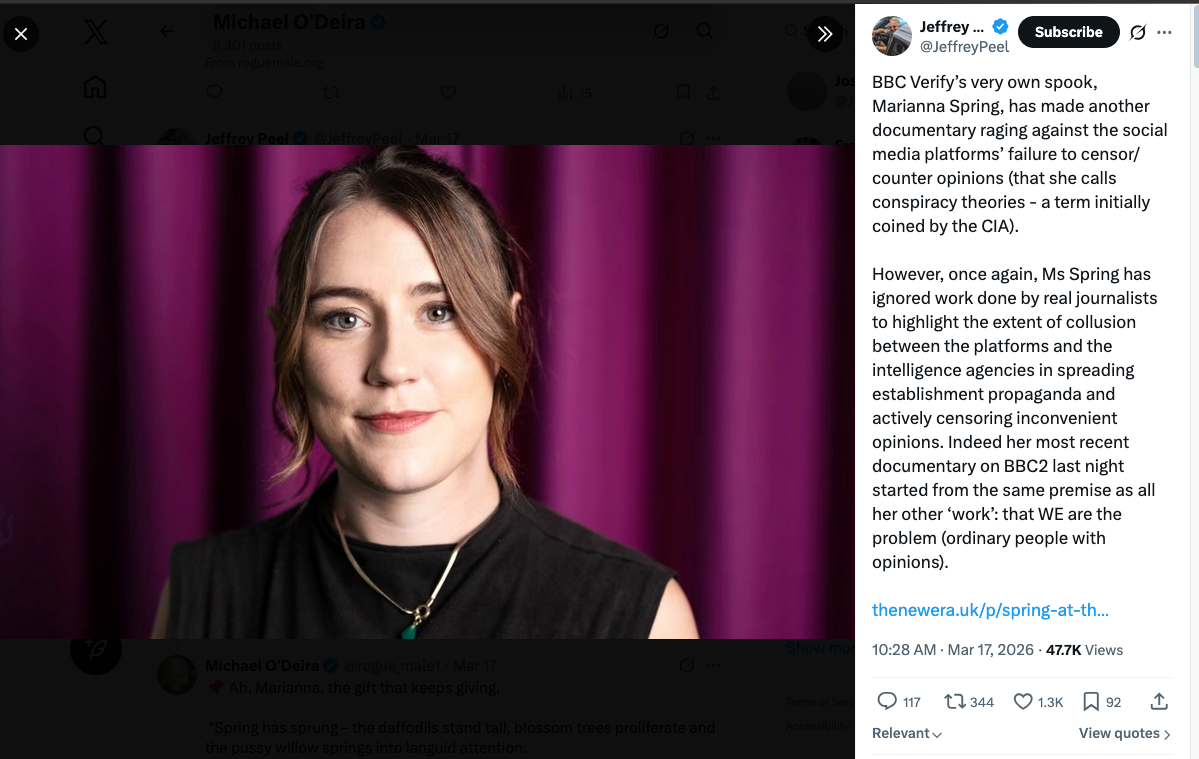Repost the tweet using the retweet icon
Viewport: 1199px width, 759px height.
tap(955, 701)
